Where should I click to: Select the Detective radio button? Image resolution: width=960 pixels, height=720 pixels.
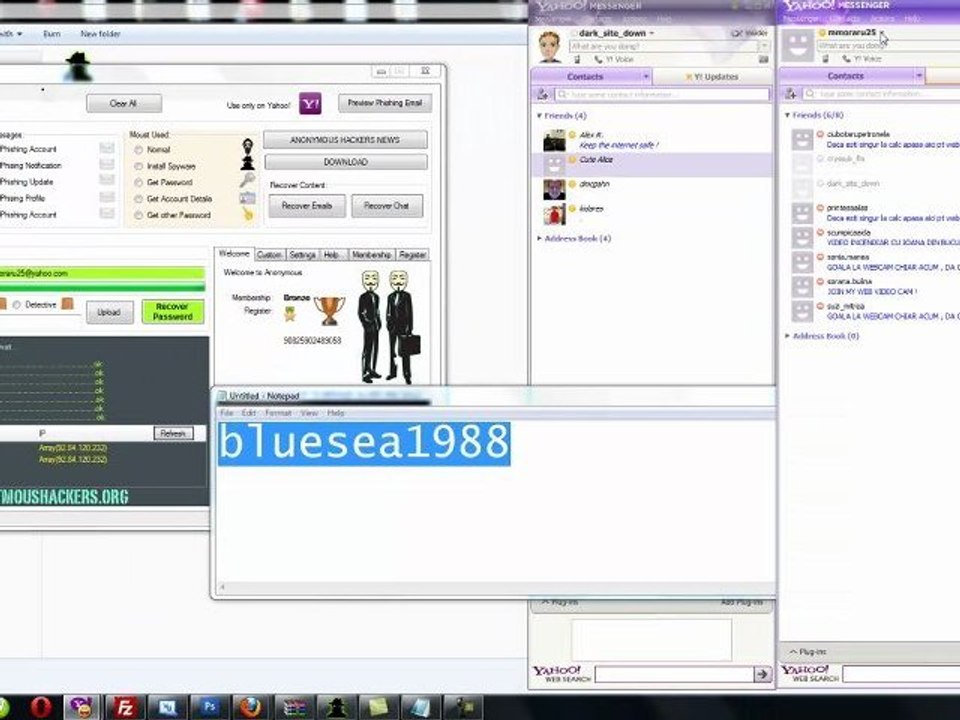coord(17,305)
